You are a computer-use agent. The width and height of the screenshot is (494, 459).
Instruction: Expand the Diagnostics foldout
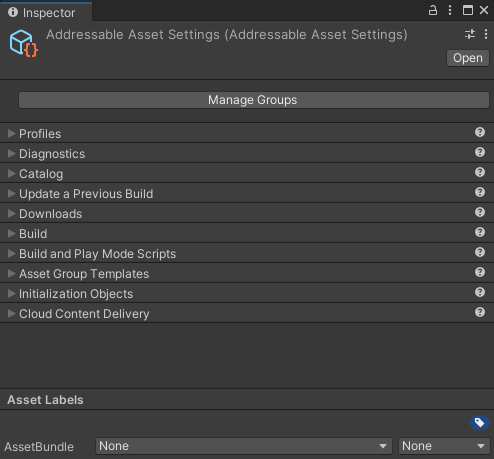[11, 154]
